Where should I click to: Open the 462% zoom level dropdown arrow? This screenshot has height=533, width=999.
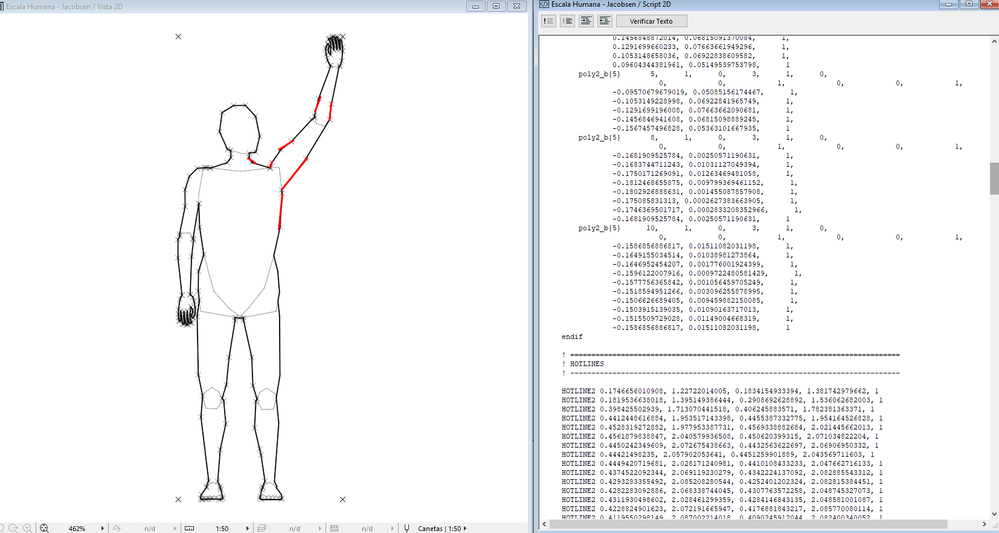[103, 529]
